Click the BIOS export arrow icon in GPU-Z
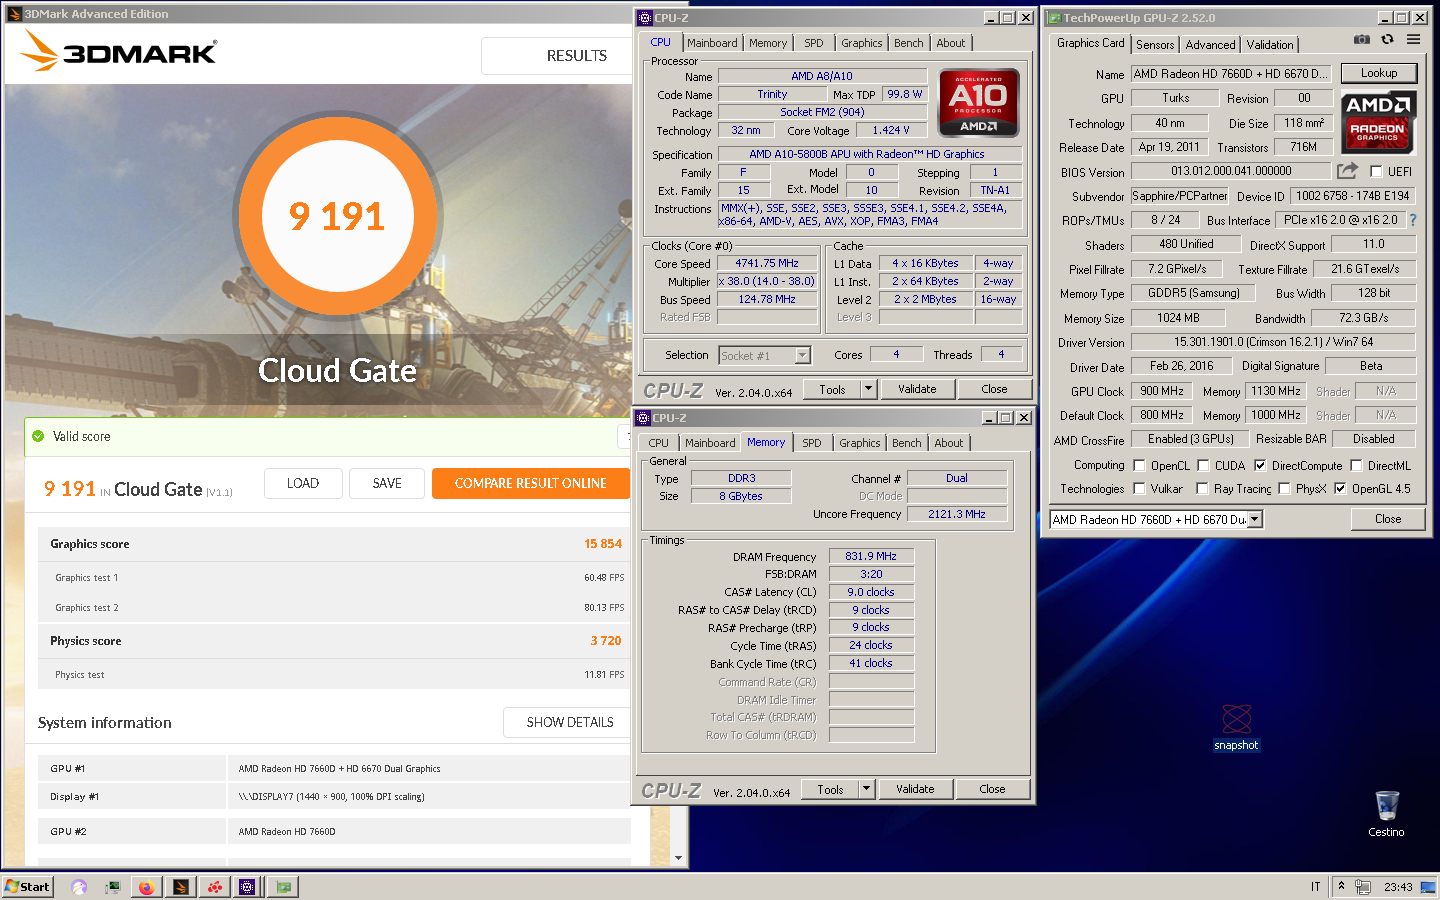 (1347, 171)
